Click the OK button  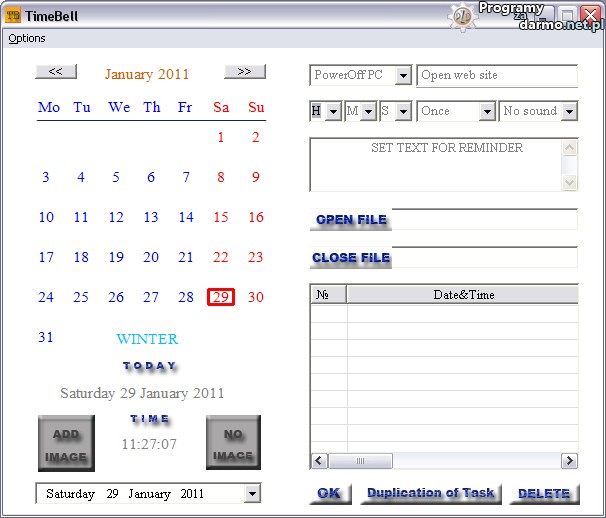tap(328, 494)
